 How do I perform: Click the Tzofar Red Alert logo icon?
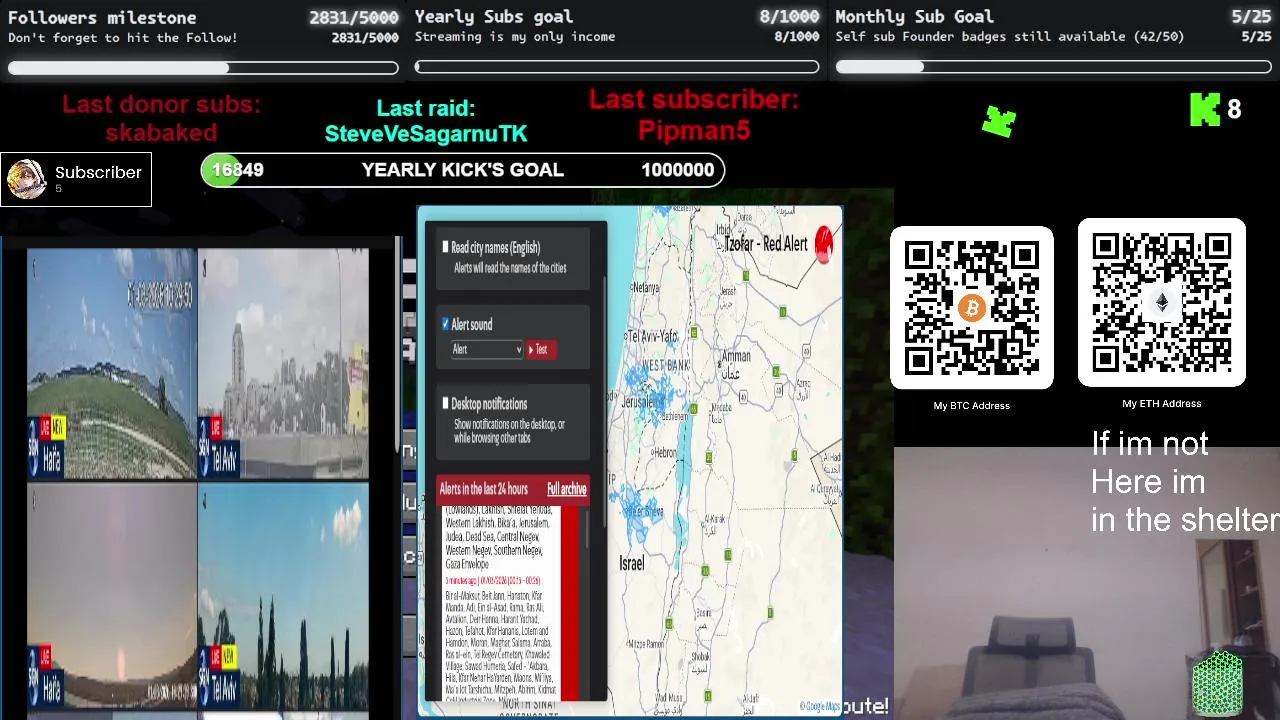[824, 243]
